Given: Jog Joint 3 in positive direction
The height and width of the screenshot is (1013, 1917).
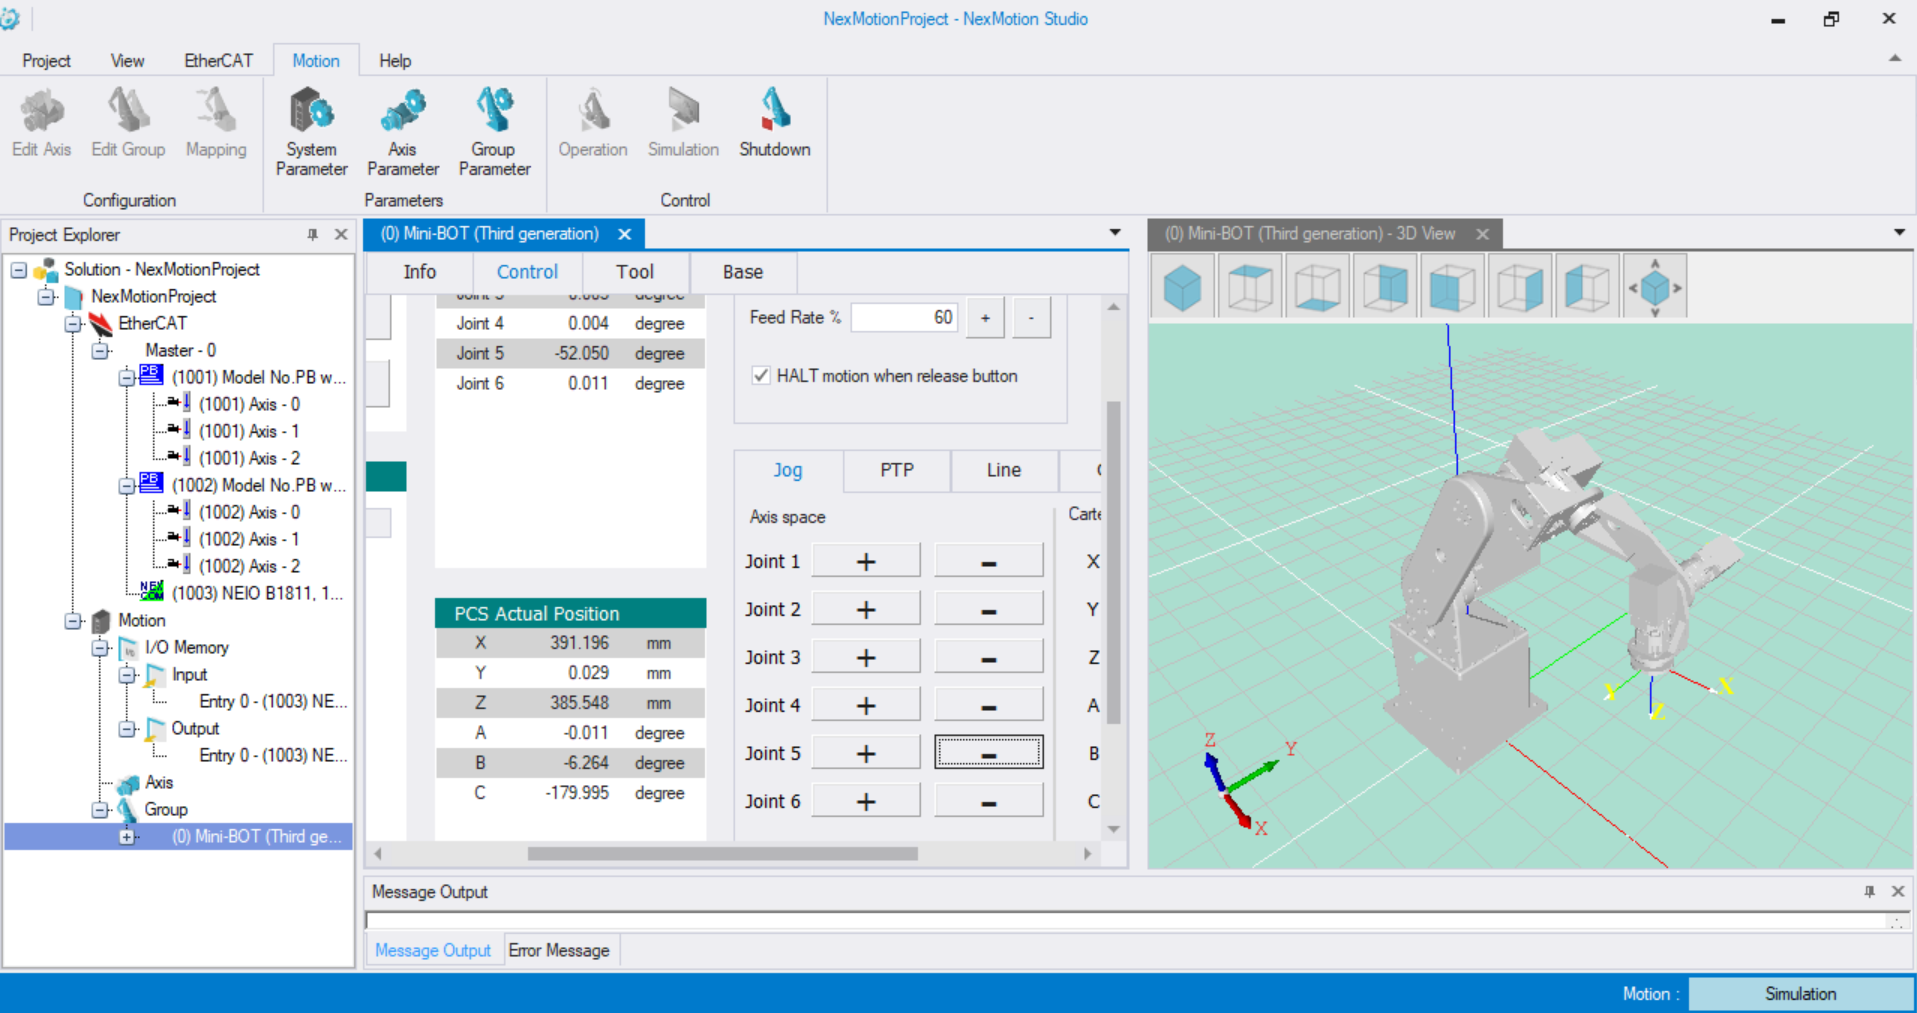Looking at the screenshot, I should (x=866, y=657).
